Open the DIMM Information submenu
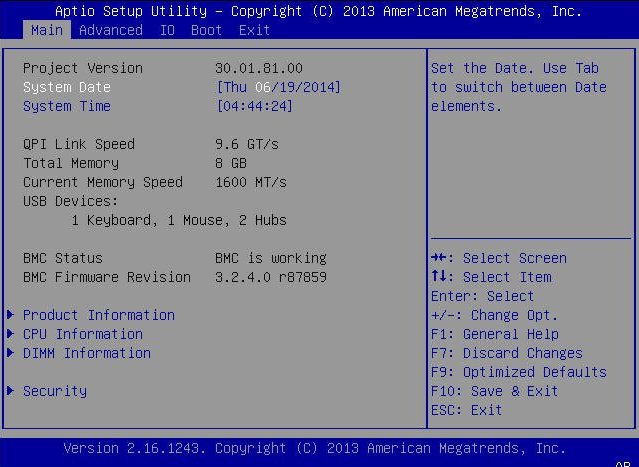The height and width of the screenshot is (467, 639). click(87, 353)
